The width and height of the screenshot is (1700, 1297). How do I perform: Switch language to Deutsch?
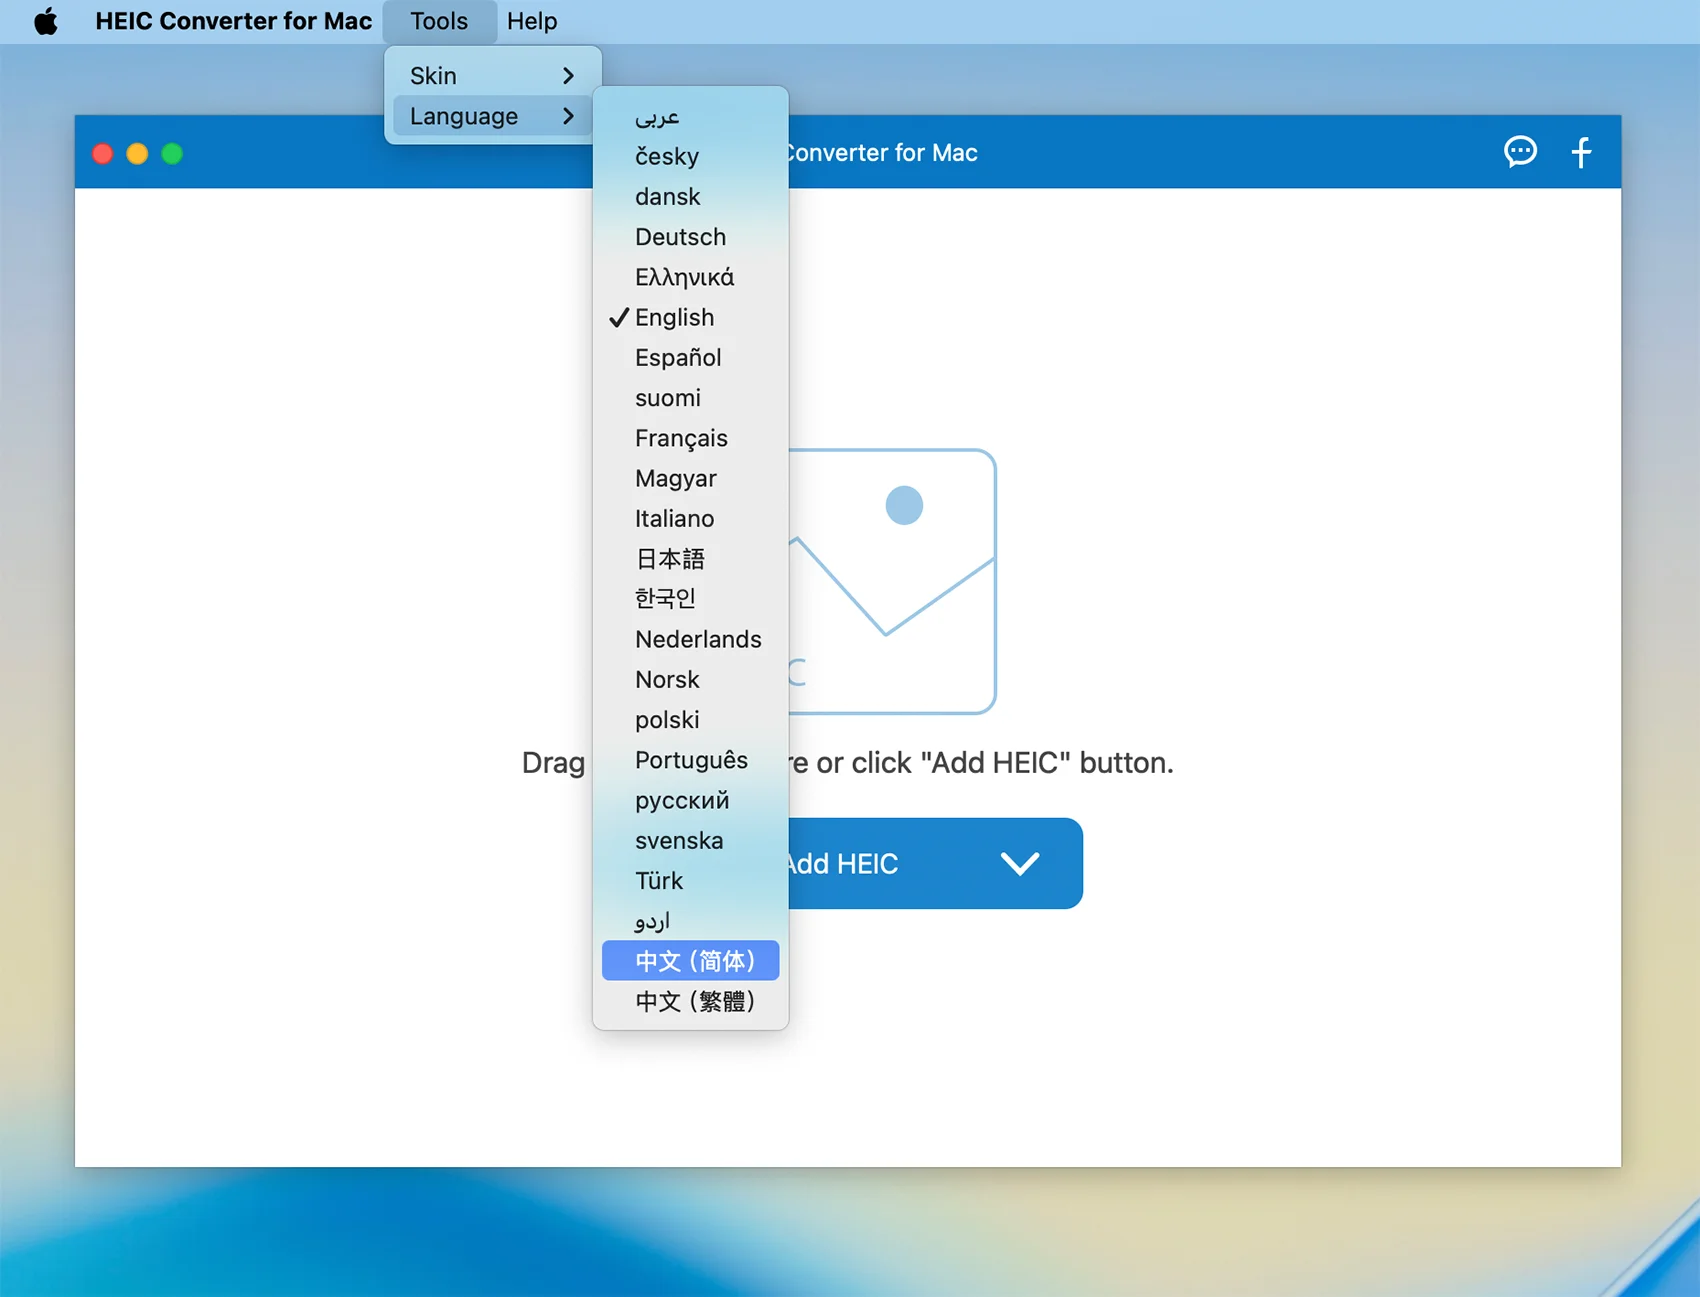point(680,237)
